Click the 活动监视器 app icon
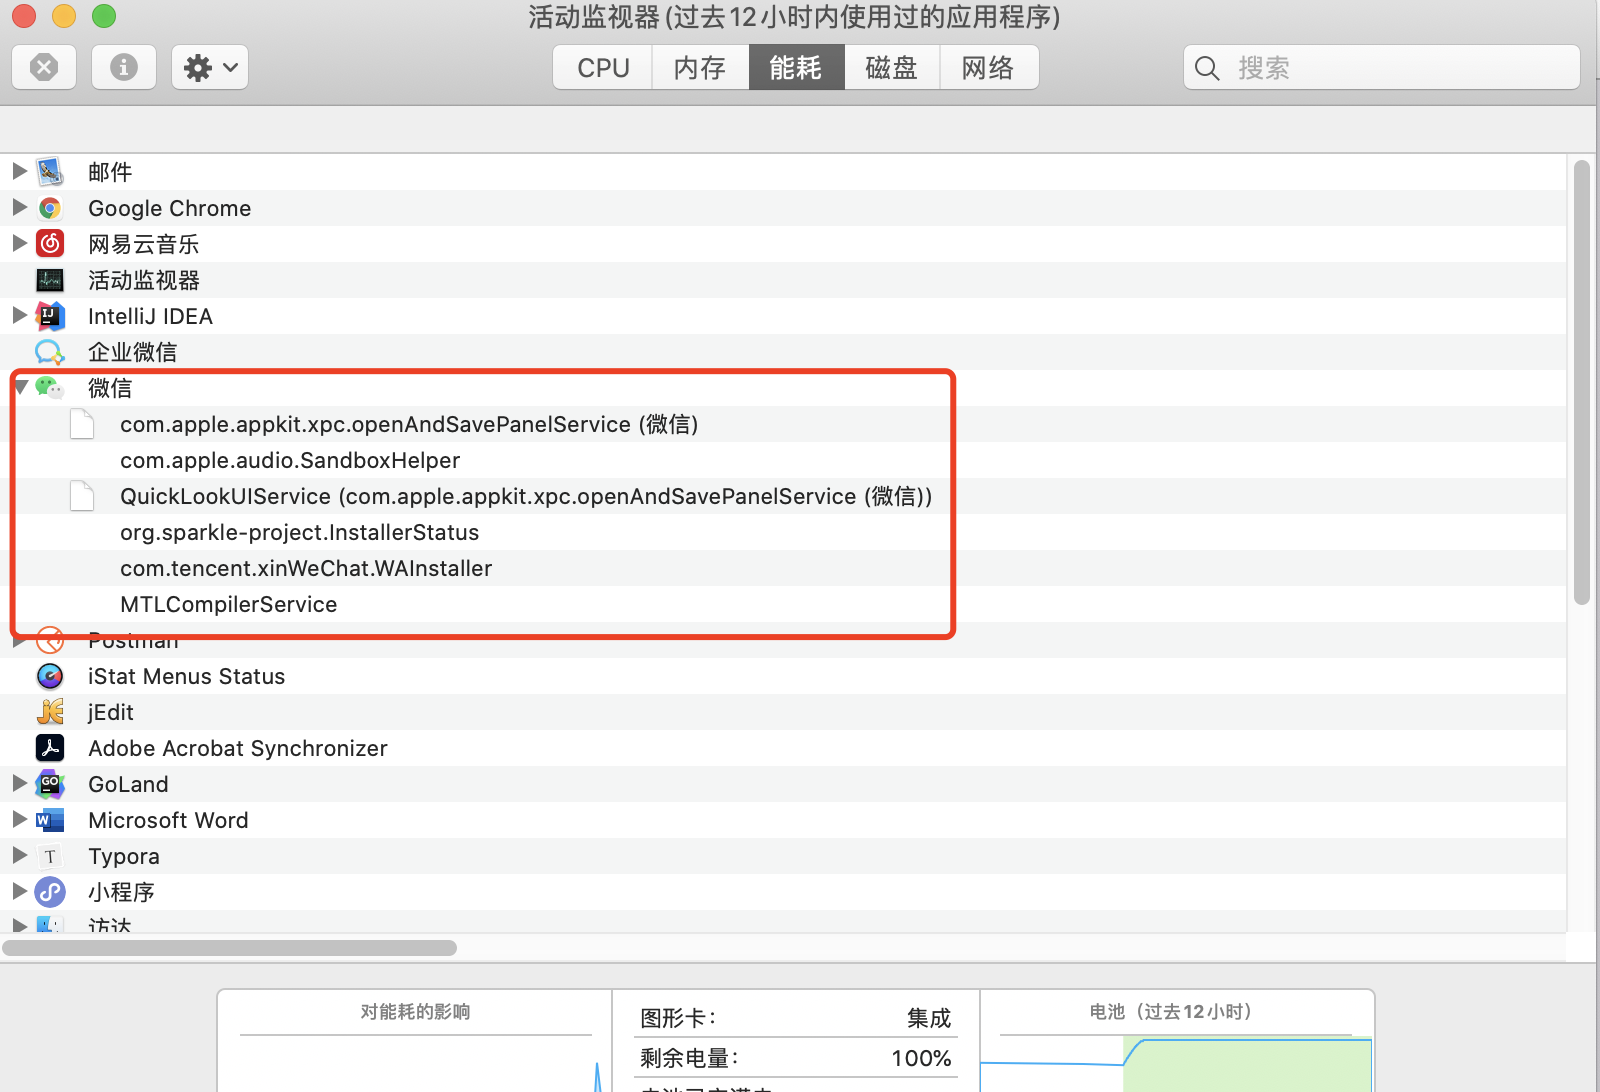1600x1092 pixels. click(50, 280)
